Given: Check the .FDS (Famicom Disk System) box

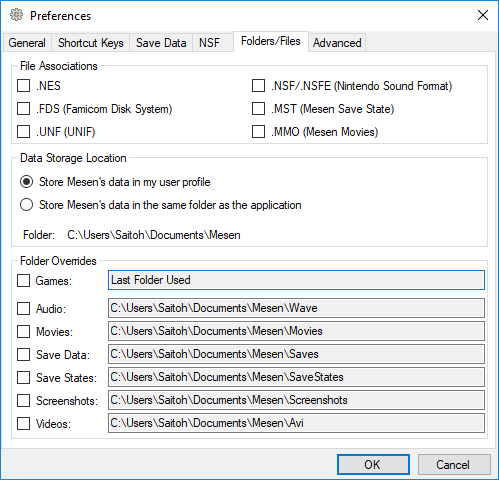Looking at the screenshot, I should (23, 109).
